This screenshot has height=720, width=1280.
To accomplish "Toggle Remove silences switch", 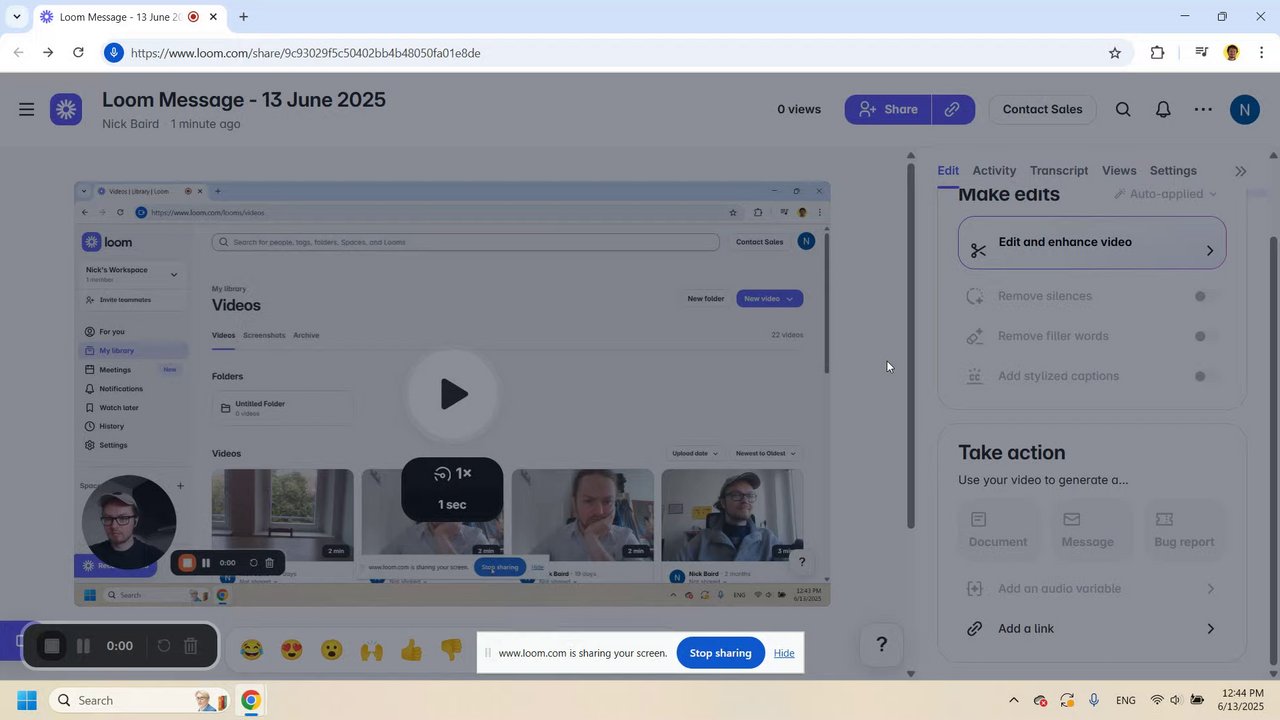I will (x=1206, y=296).
